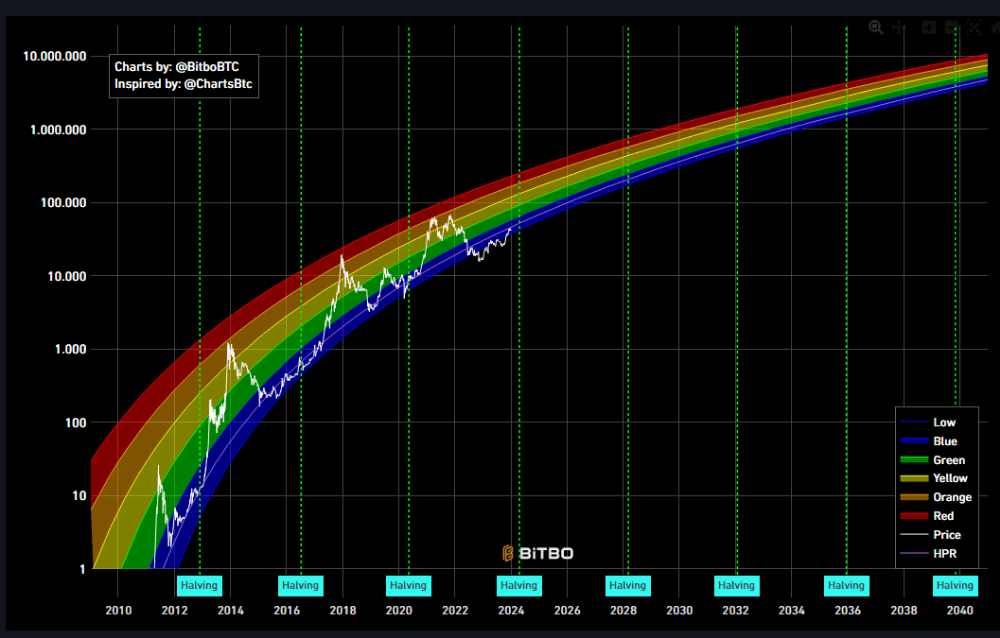The image size is (1000, 638).
Task: Activate the Zoom magnifier tool
Action: (876, 28)
